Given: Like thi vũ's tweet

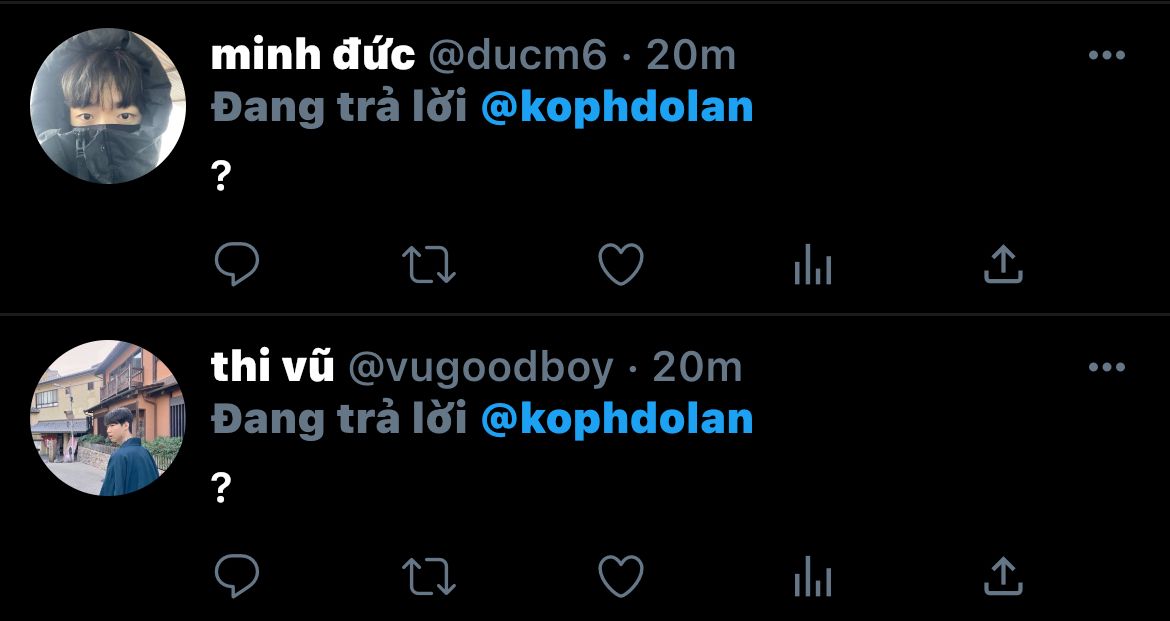Looking at the screenshot, I should point(621,576).
